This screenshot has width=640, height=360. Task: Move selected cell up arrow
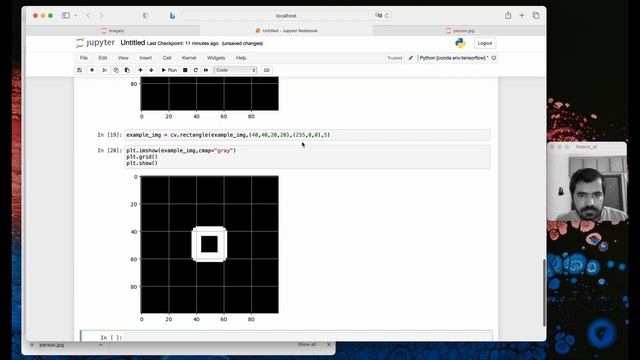[140, 70]
